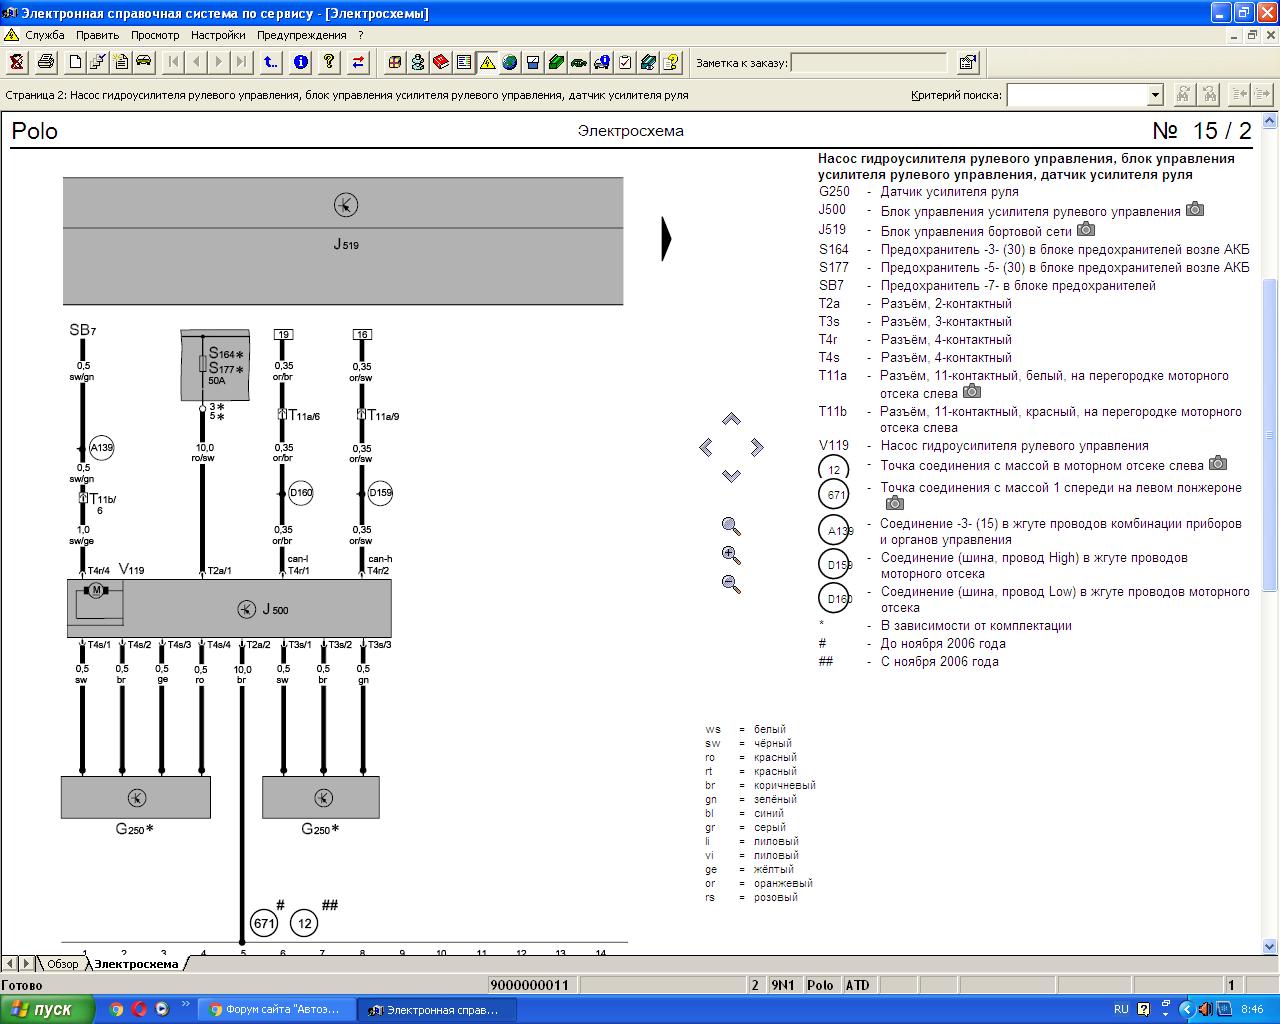Go to first page using navigation arrow
The width and height of the screenshot is (1280, 1024).
click(173, 63)
